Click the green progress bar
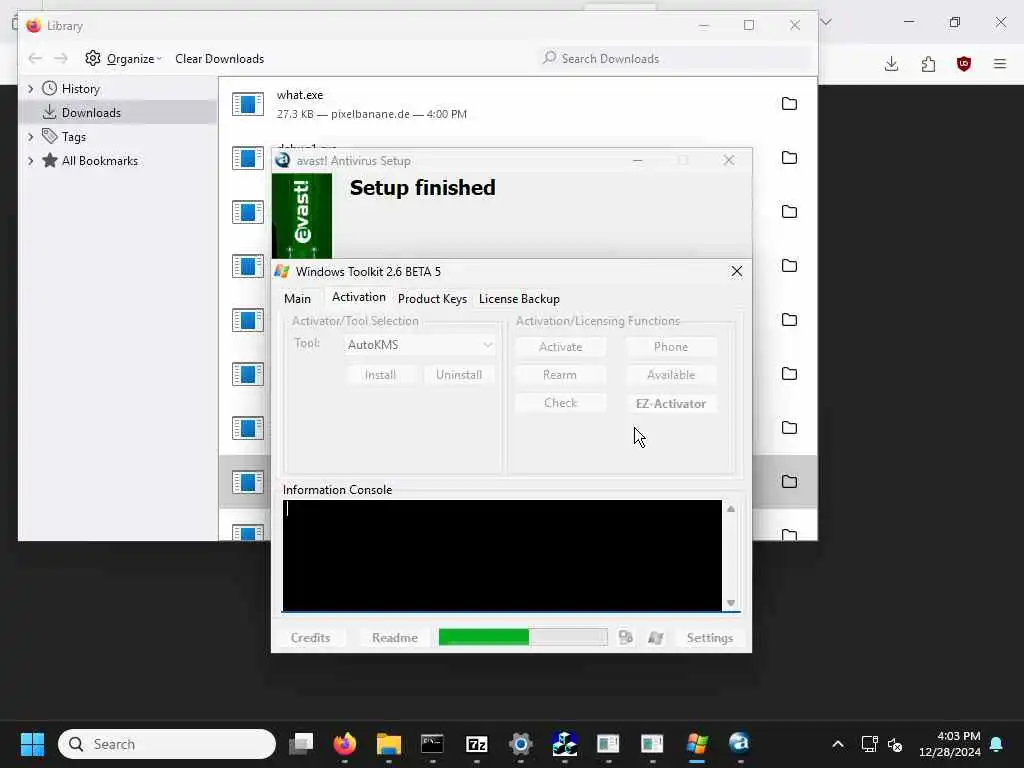1024x768 pixels. click(523, 637)
